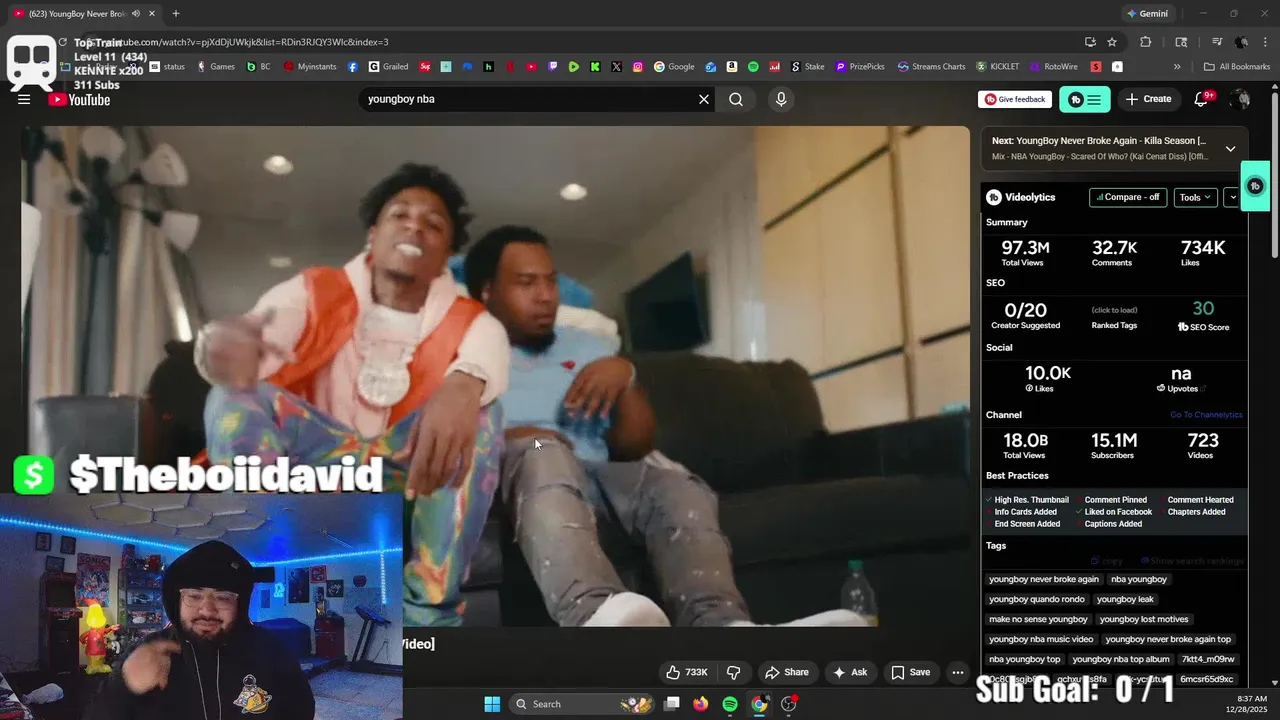Screen dimensions: 1280x720
Task: Open the Videolytics Tools dropdown
Action: coord(1195,197)
